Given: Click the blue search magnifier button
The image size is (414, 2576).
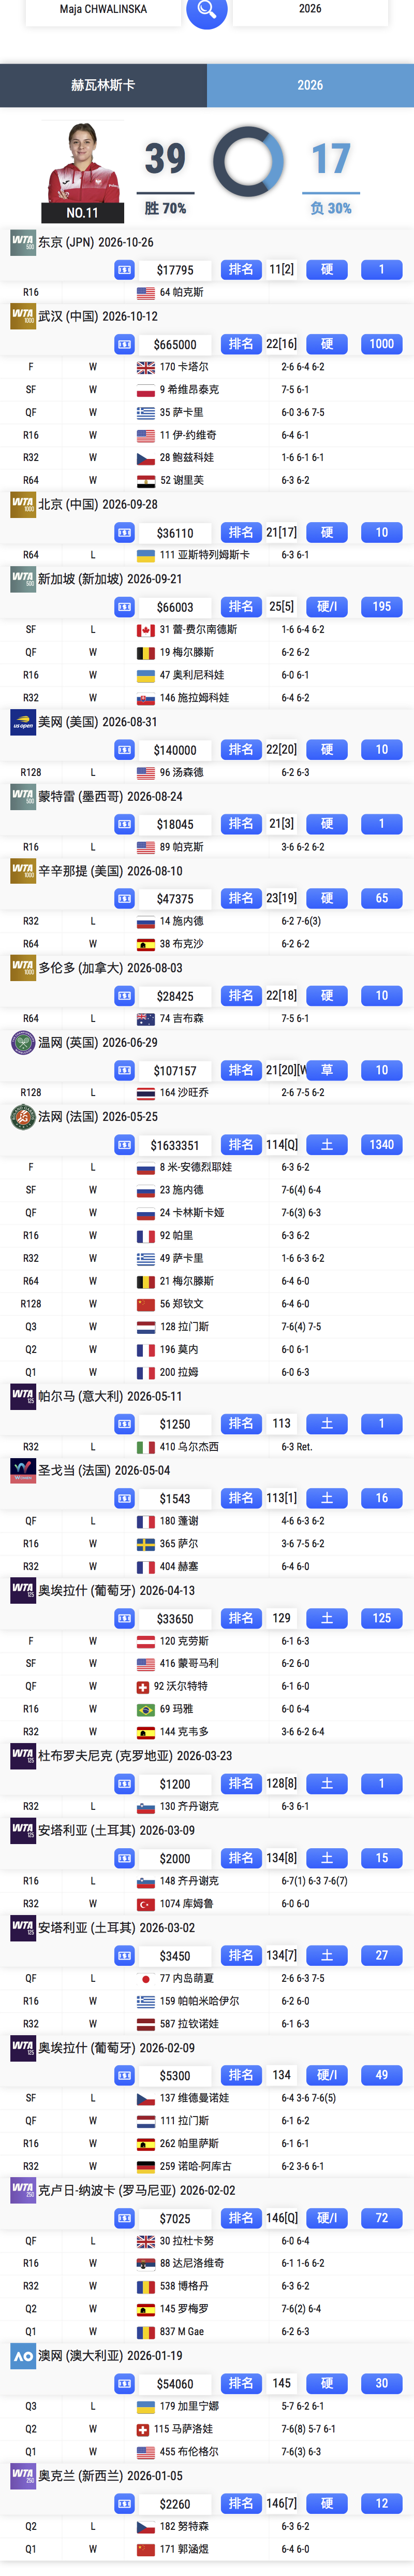Looking at the screenshot, I should click(x=207, y=10).
